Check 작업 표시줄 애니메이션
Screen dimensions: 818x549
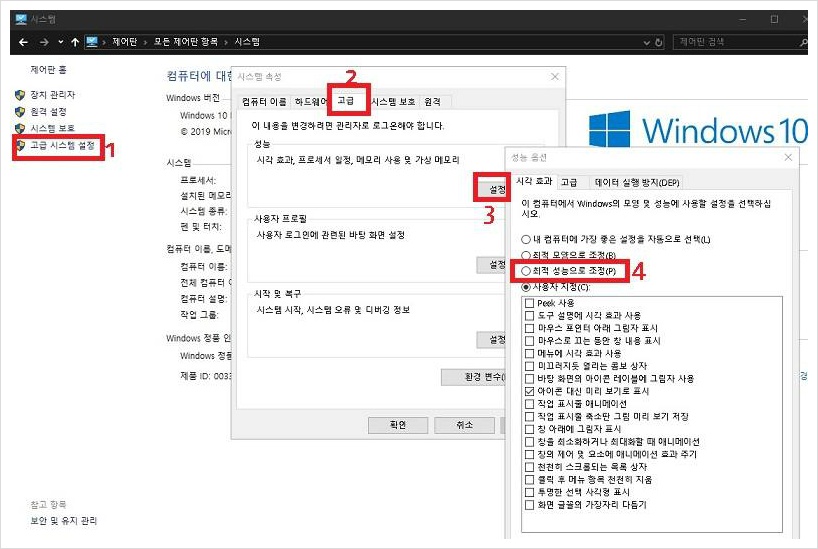click(529, 404)
